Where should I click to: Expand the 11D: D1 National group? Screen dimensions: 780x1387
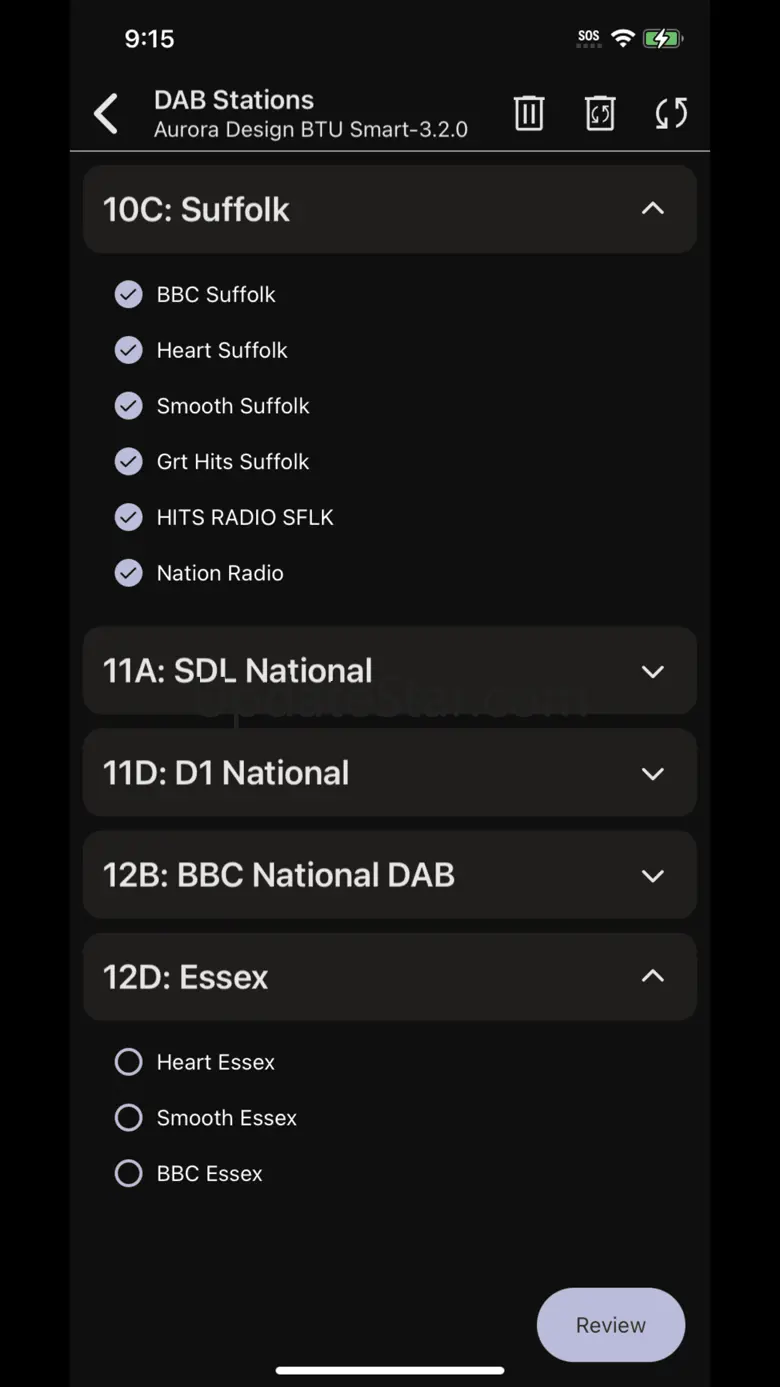pos(652,774)
